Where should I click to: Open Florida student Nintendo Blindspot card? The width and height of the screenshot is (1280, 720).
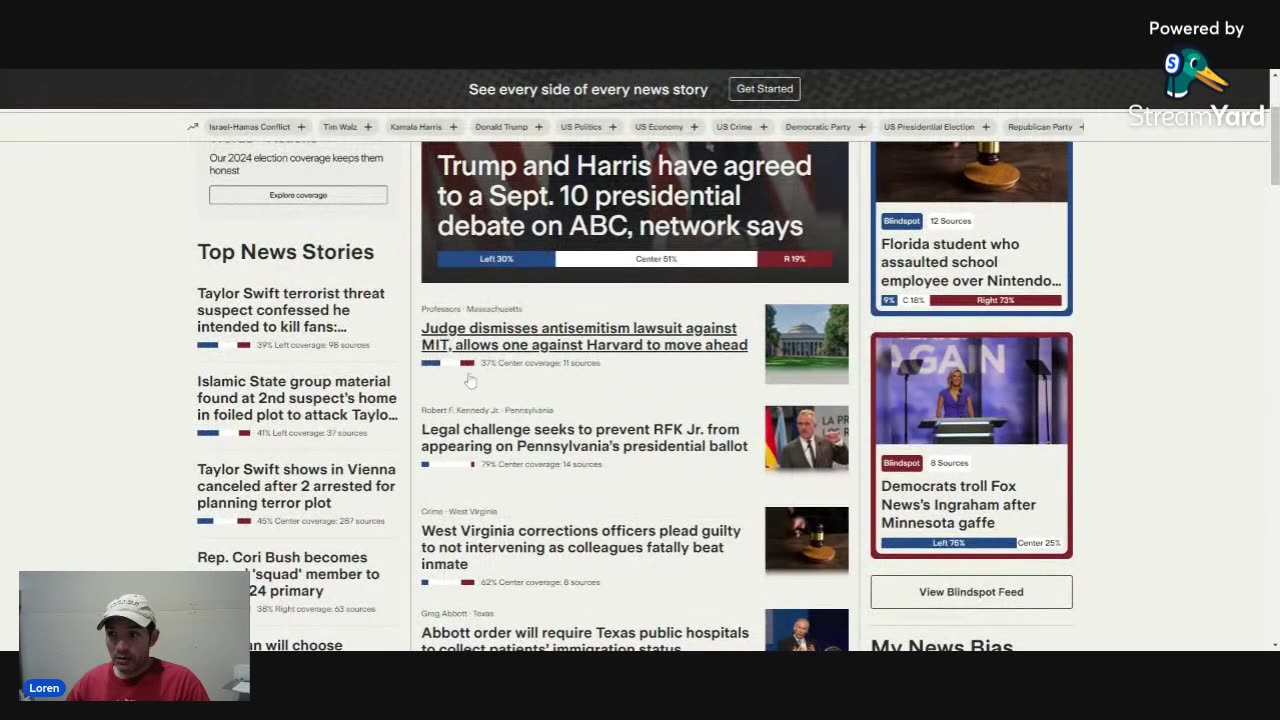pos(970,262)
